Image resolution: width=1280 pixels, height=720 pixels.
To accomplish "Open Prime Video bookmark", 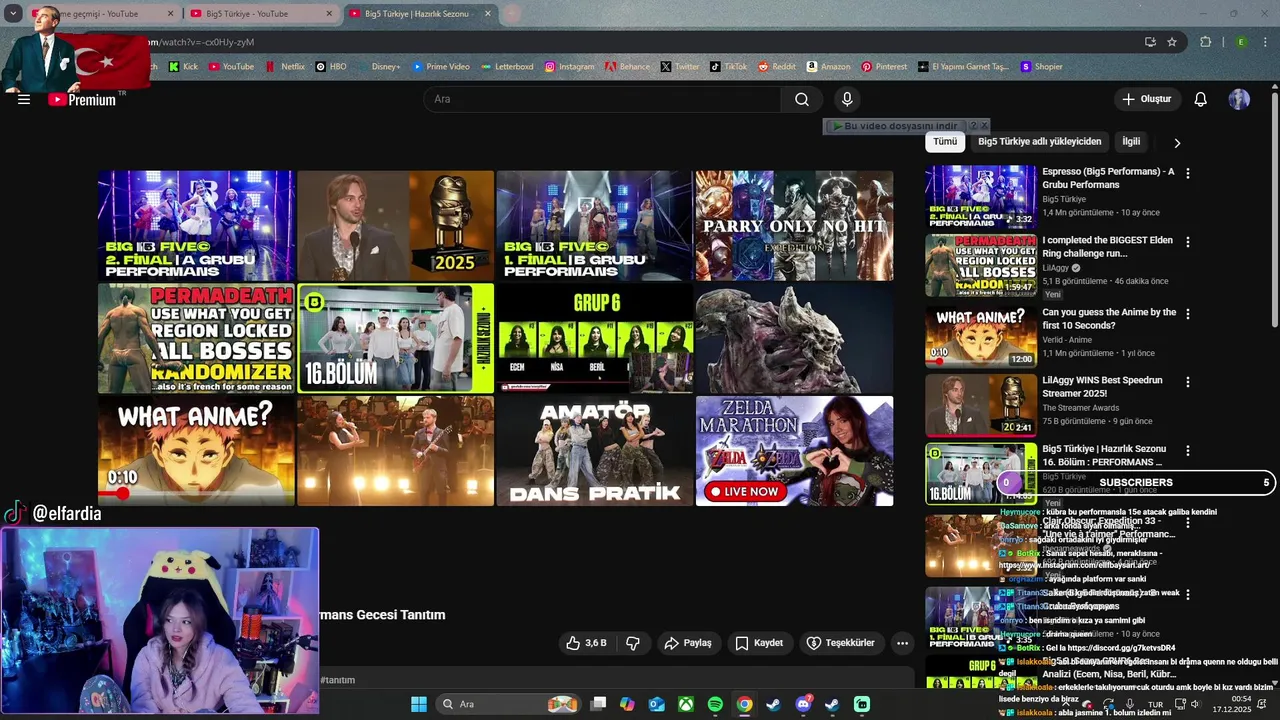I will coord(441,67).
